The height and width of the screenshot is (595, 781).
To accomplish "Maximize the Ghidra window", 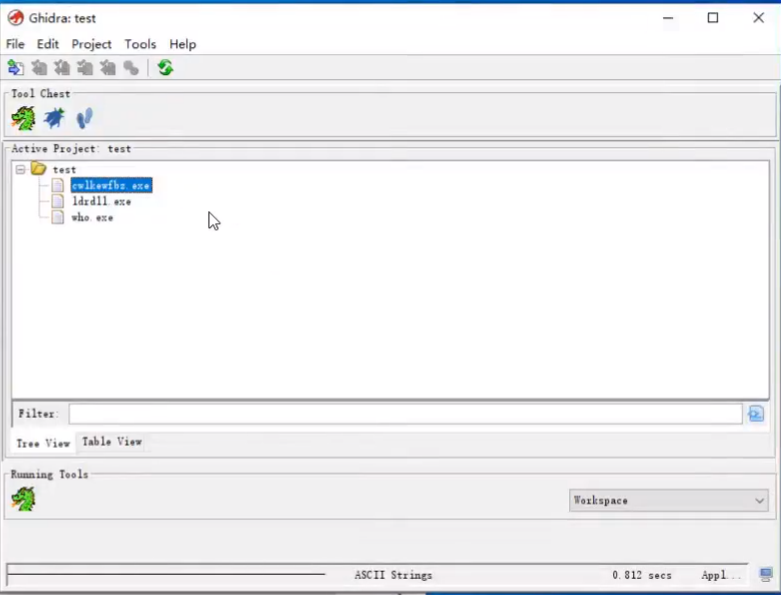I will click(713, 18).
